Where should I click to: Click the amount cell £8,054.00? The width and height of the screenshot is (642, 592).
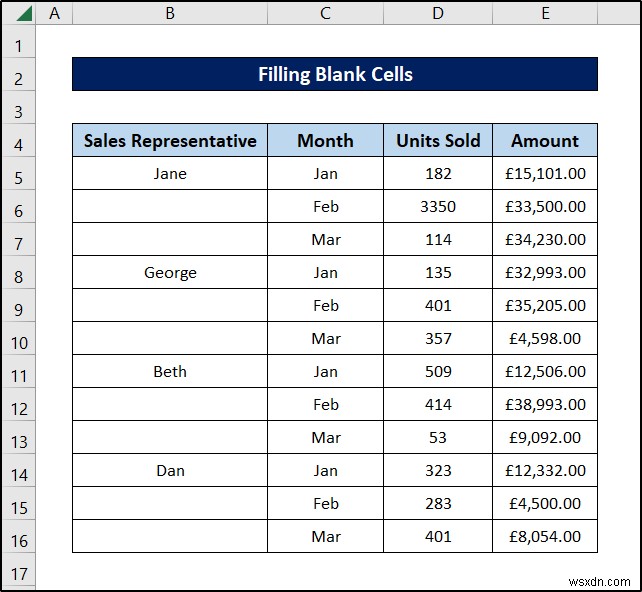click(545, 537)
